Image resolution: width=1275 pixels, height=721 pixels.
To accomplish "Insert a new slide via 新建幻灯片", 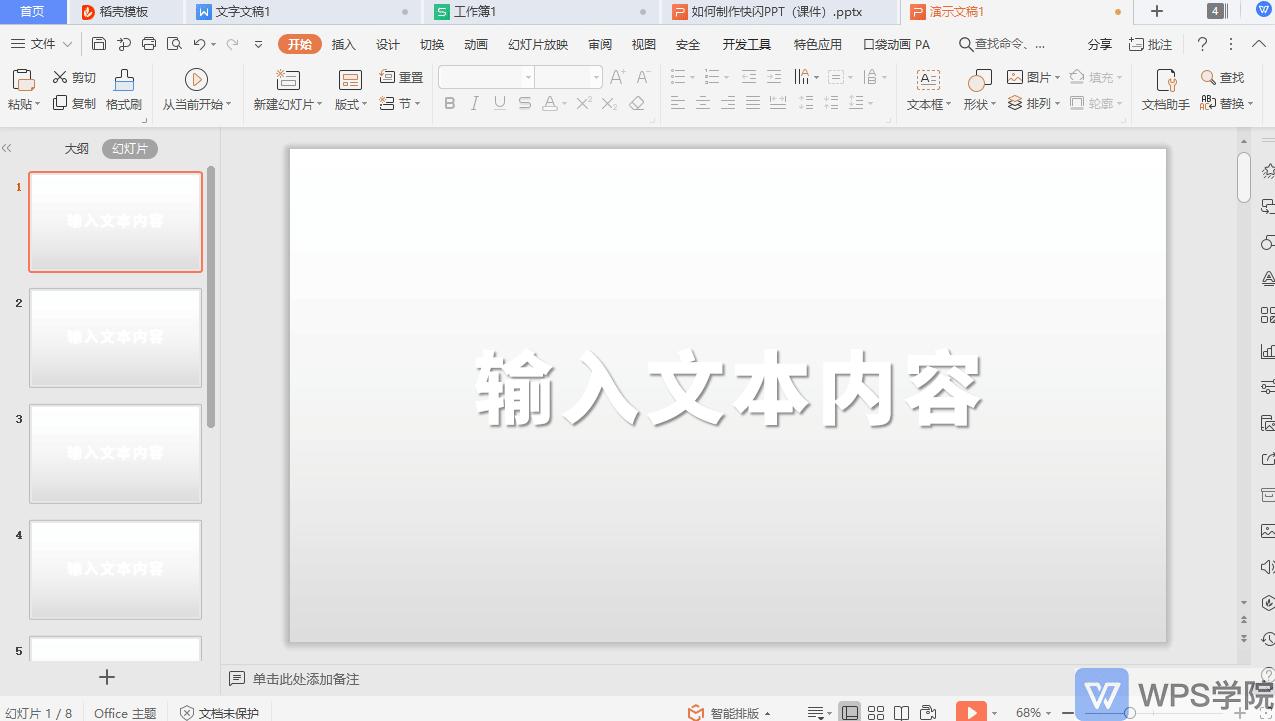I will click(x=283, y=90).
